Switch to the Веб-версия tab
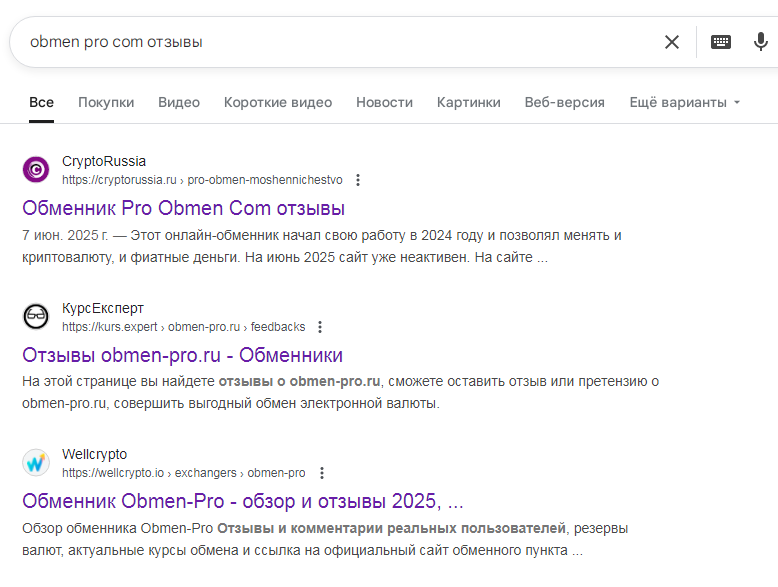Screen dimensions: 778x587 (565, 103)
